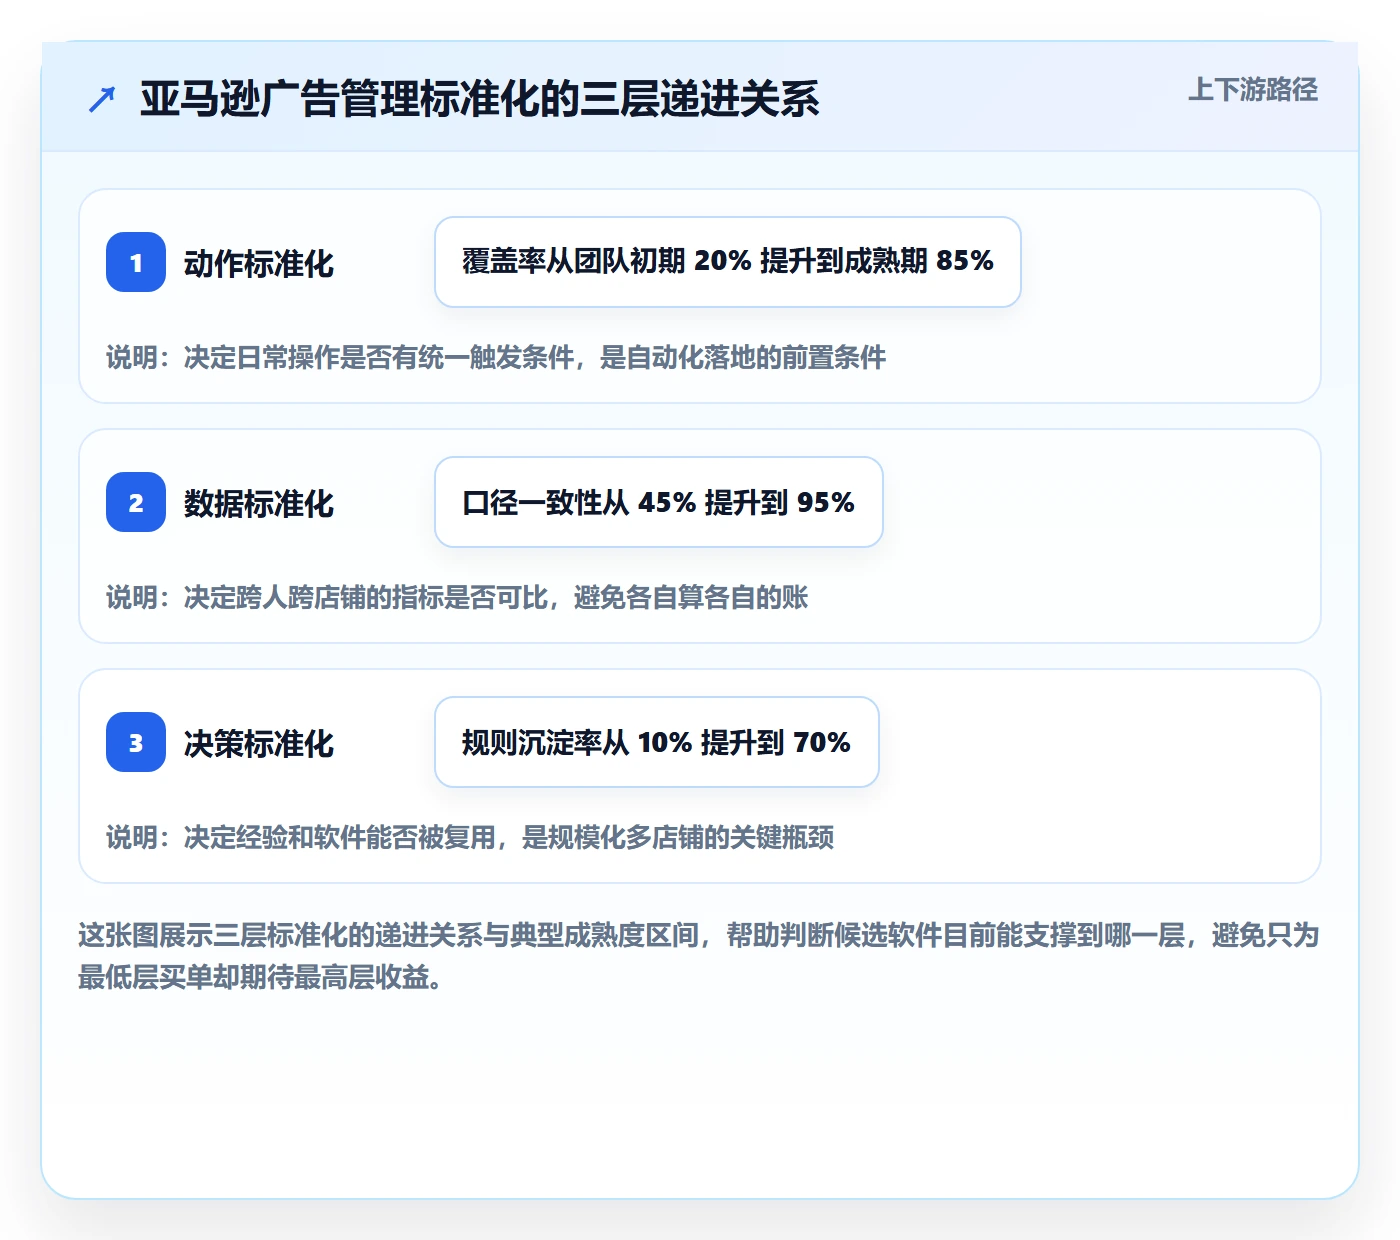The image size is (1400, 1240).
Task: Click the 数据标准化 heading
Action: [x=259, y=504]
